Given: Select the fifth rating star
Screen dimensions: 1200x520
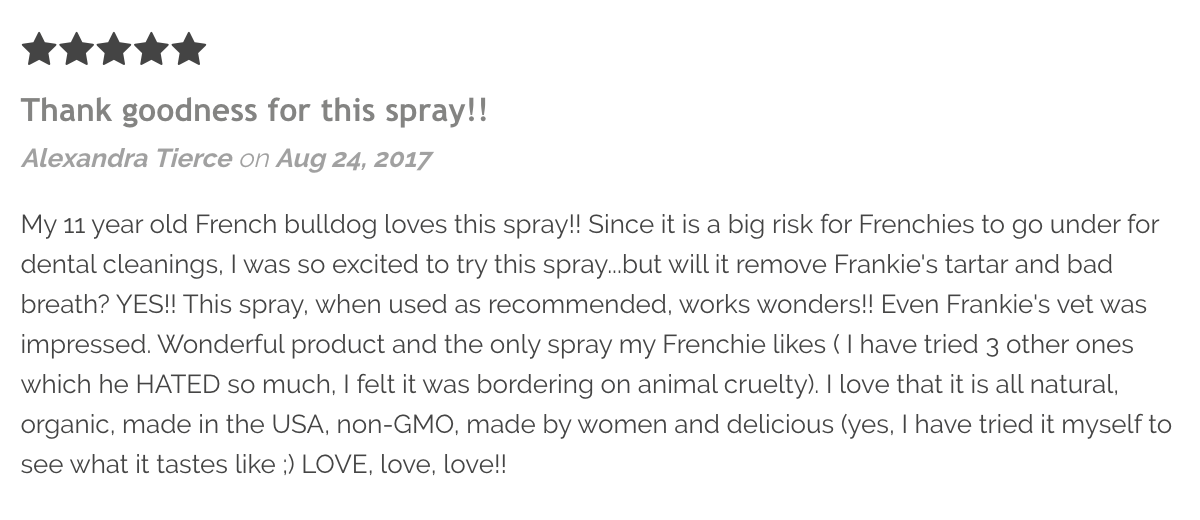Looking at the screenshot, I should pos(188,49).
